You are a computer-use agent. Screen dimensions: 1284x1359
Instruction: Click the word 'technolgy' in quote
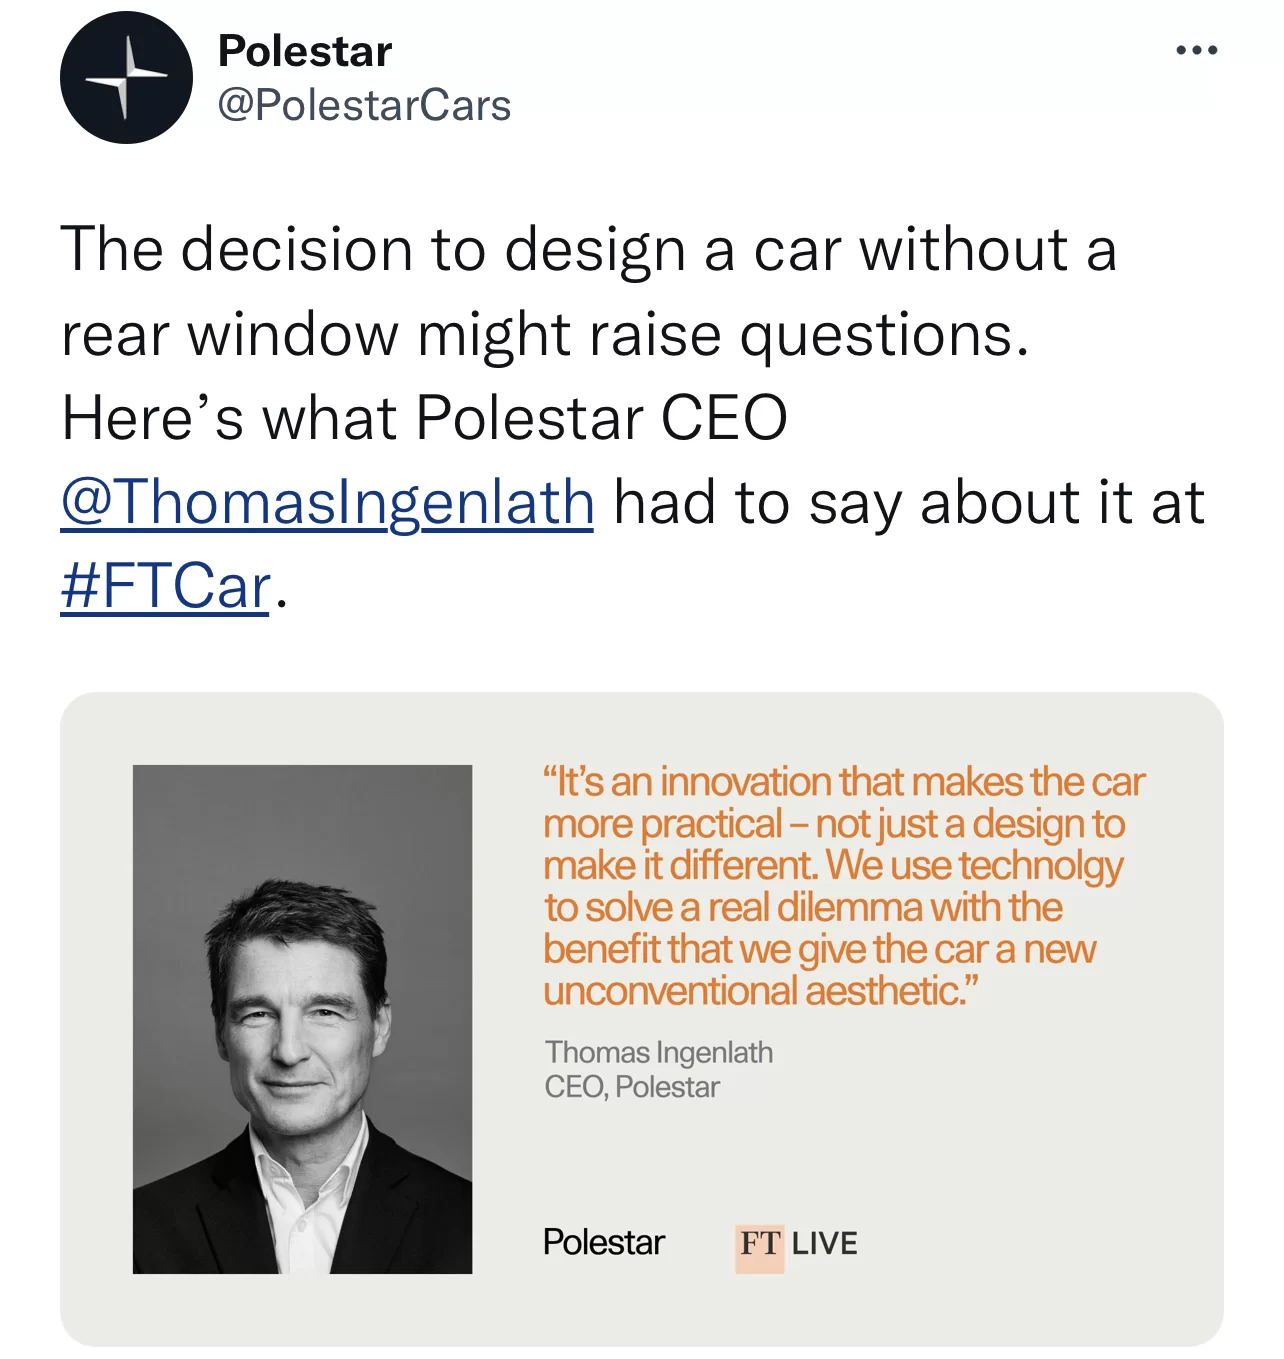point(1041,866)
